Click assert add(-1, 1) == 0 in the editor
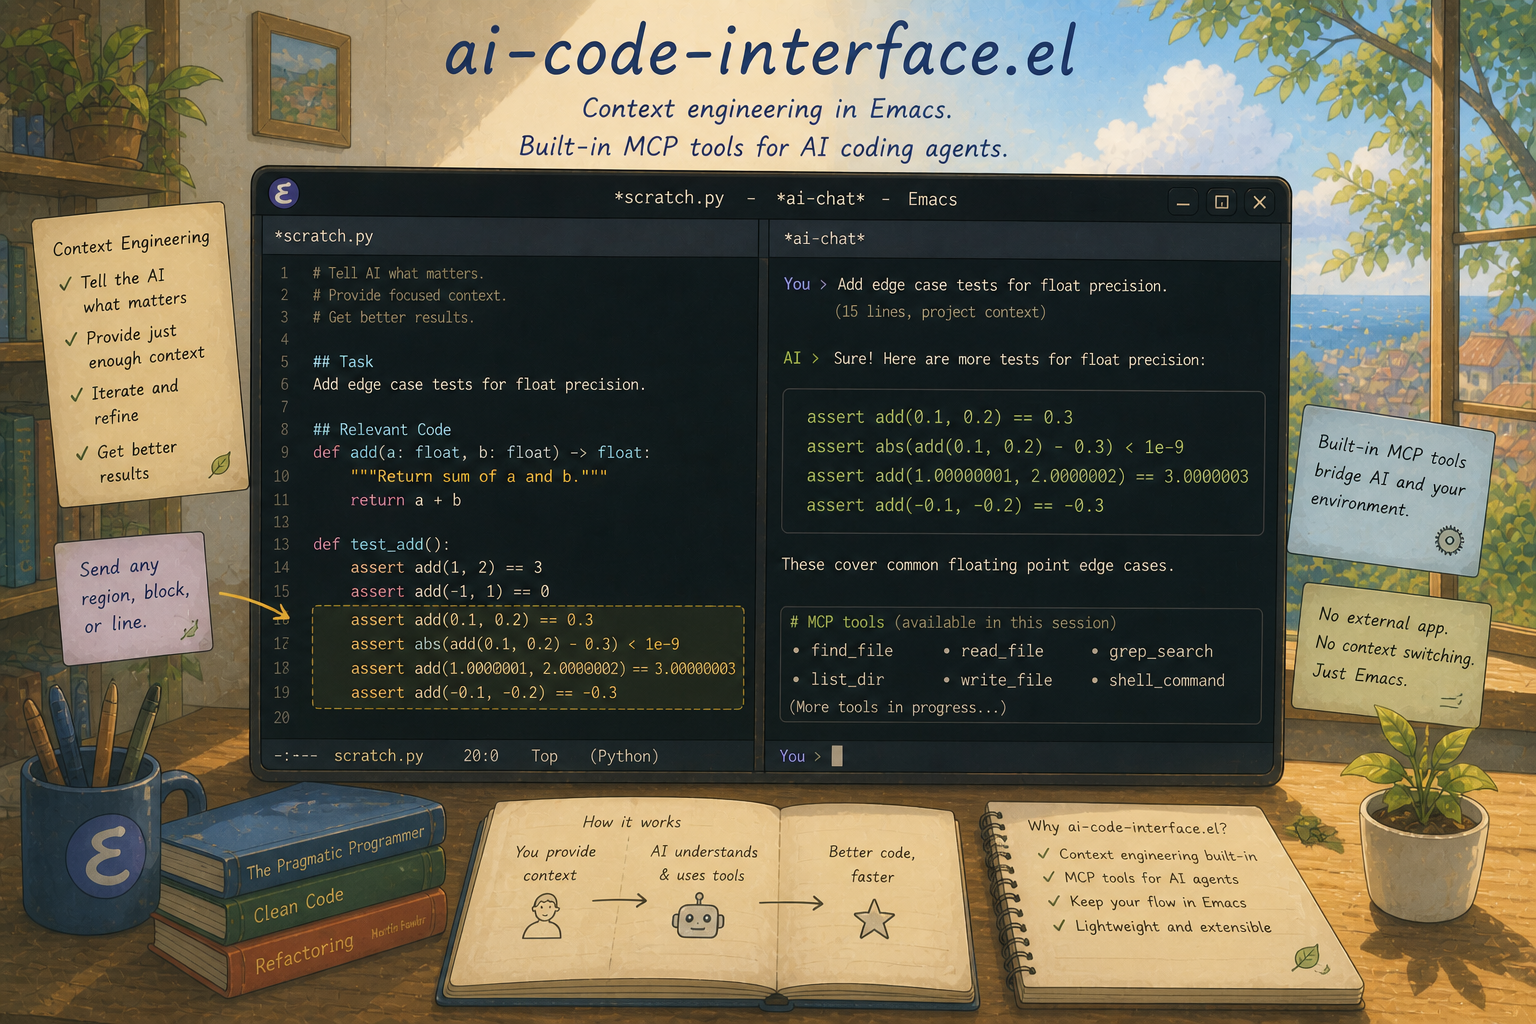 (450, 592)
